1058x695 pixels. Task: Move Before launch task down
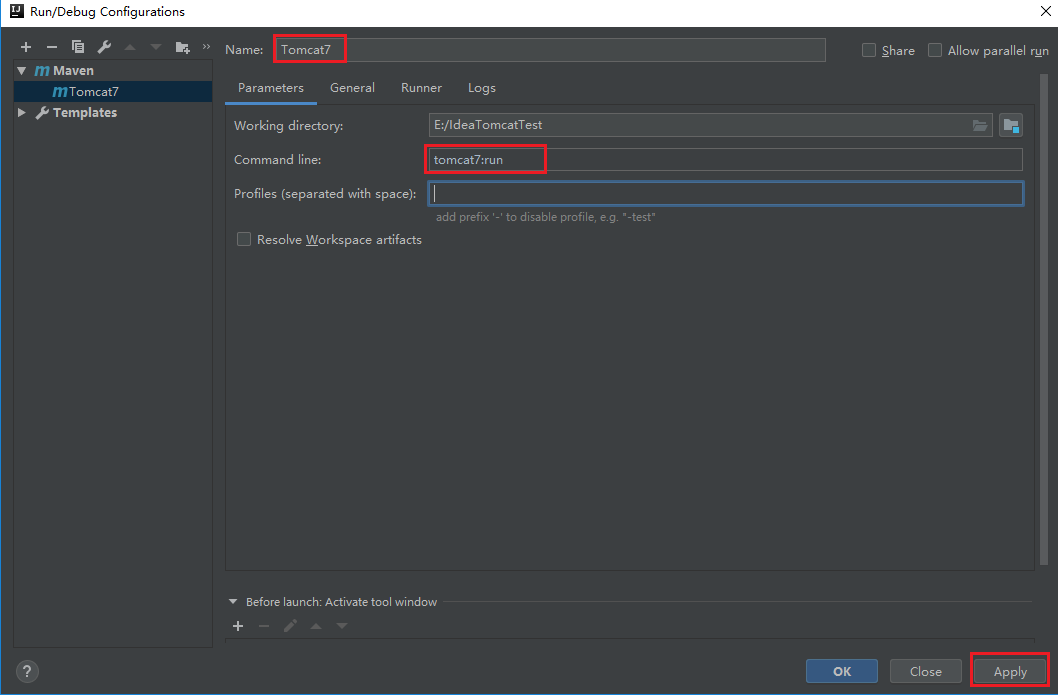(x=342, y=626)
